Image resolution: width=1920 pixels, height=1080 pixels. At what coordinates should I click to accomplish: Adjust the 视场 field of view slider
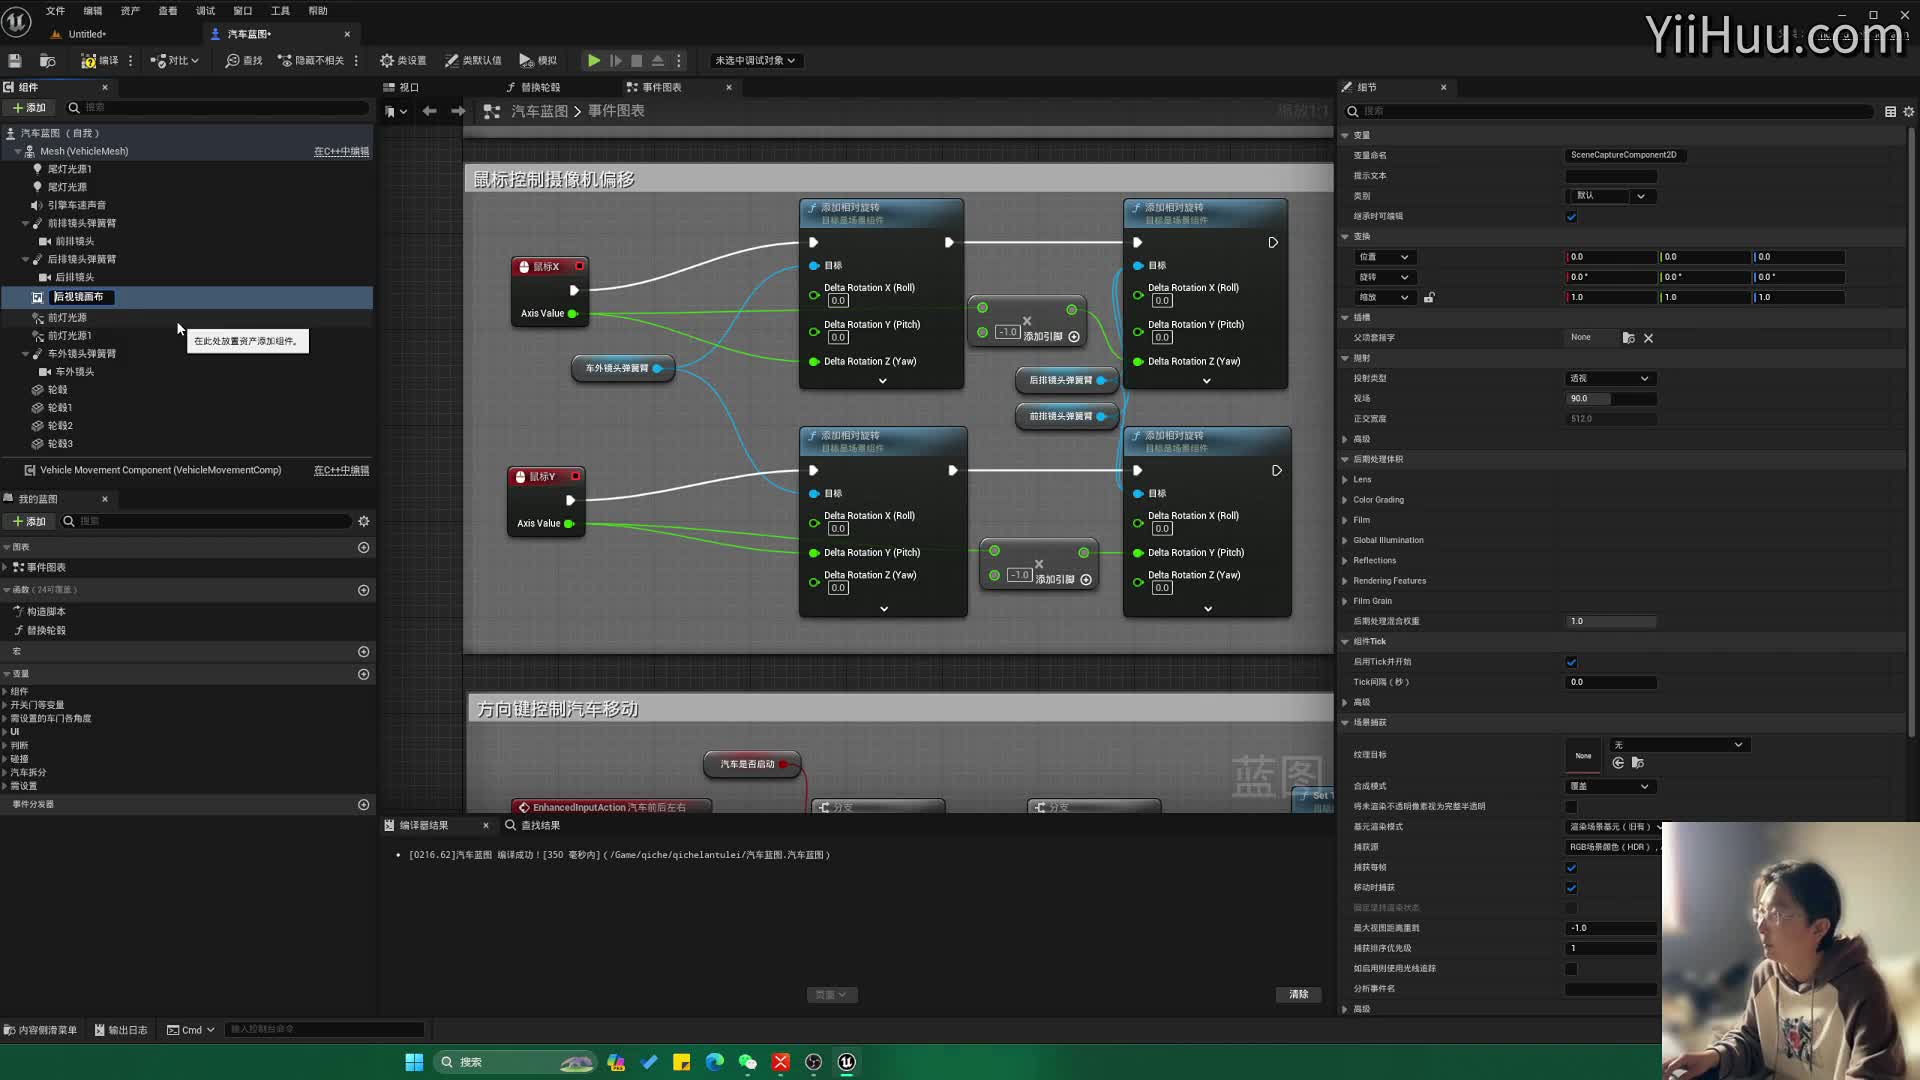[1610, 399]
